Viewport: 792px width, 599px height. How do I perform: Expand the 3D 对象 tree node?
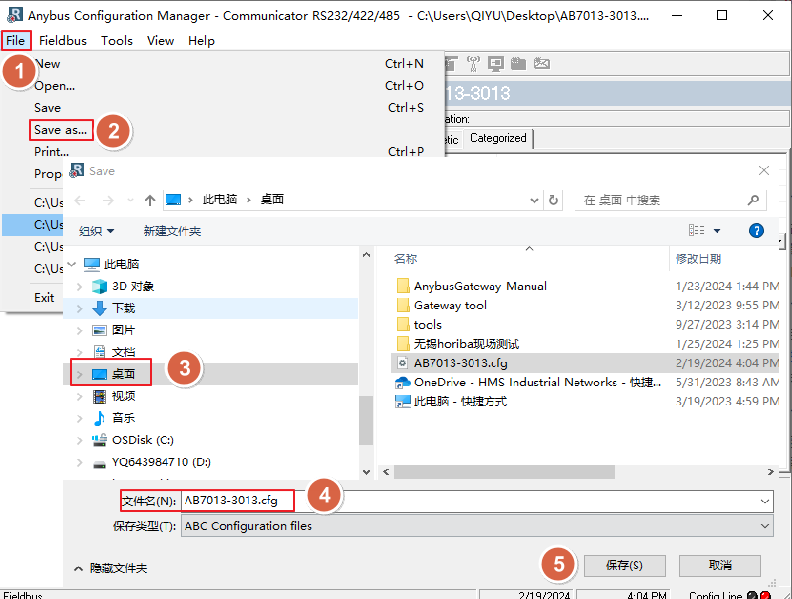click(79, 286)
